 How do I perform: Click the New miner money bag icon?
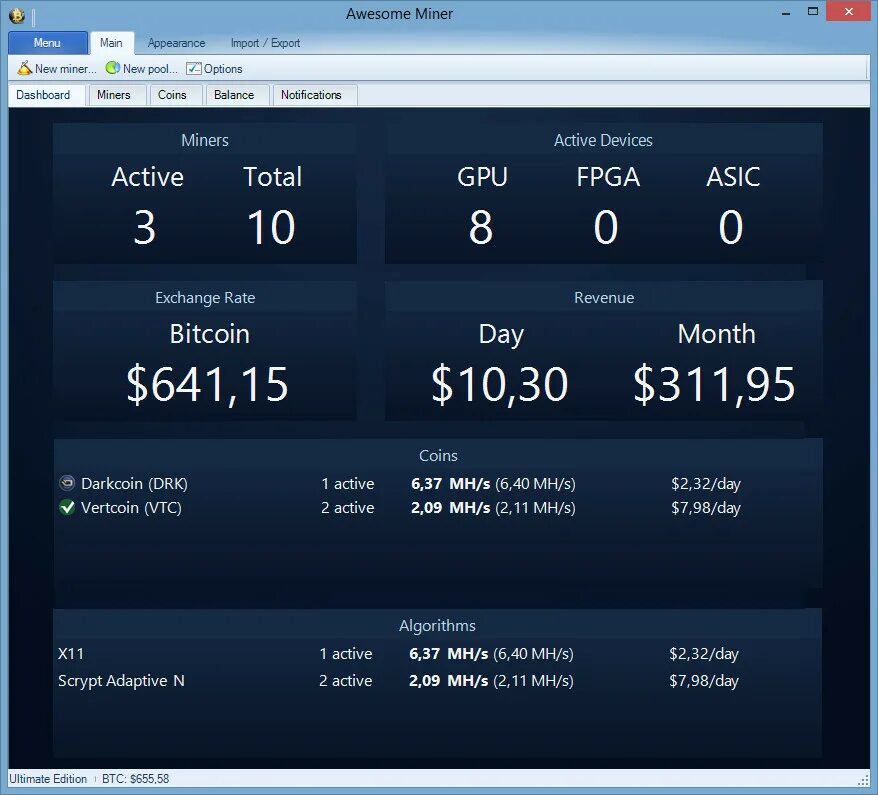pyautogui.click(x=25, y=69)
